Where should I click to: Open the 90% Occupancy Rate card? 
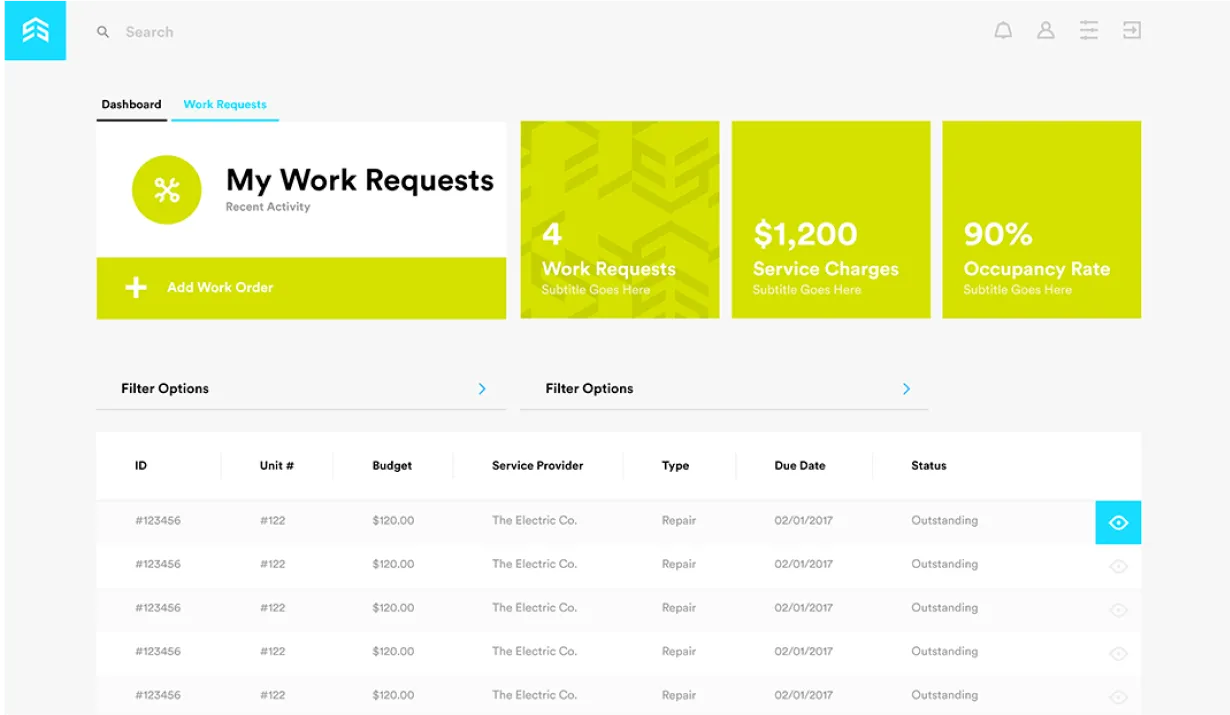(1041, 220)
